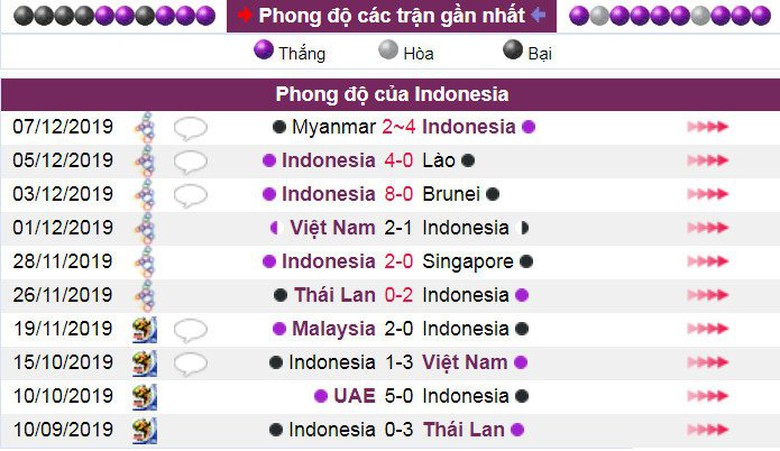The image size is (780, 451).
Task: Click the league icon for 07/12/2019 match
Action: (146, 127)
